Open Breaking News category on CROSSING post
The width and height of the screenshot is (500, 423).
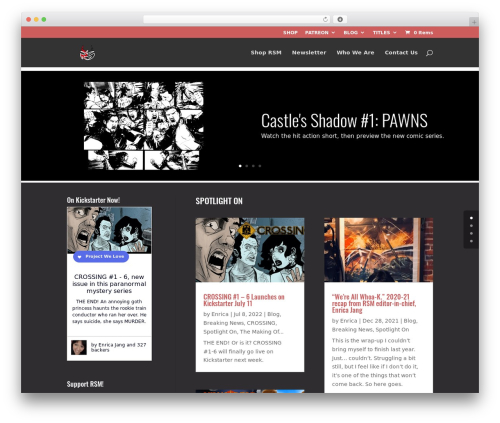(223, 323)
